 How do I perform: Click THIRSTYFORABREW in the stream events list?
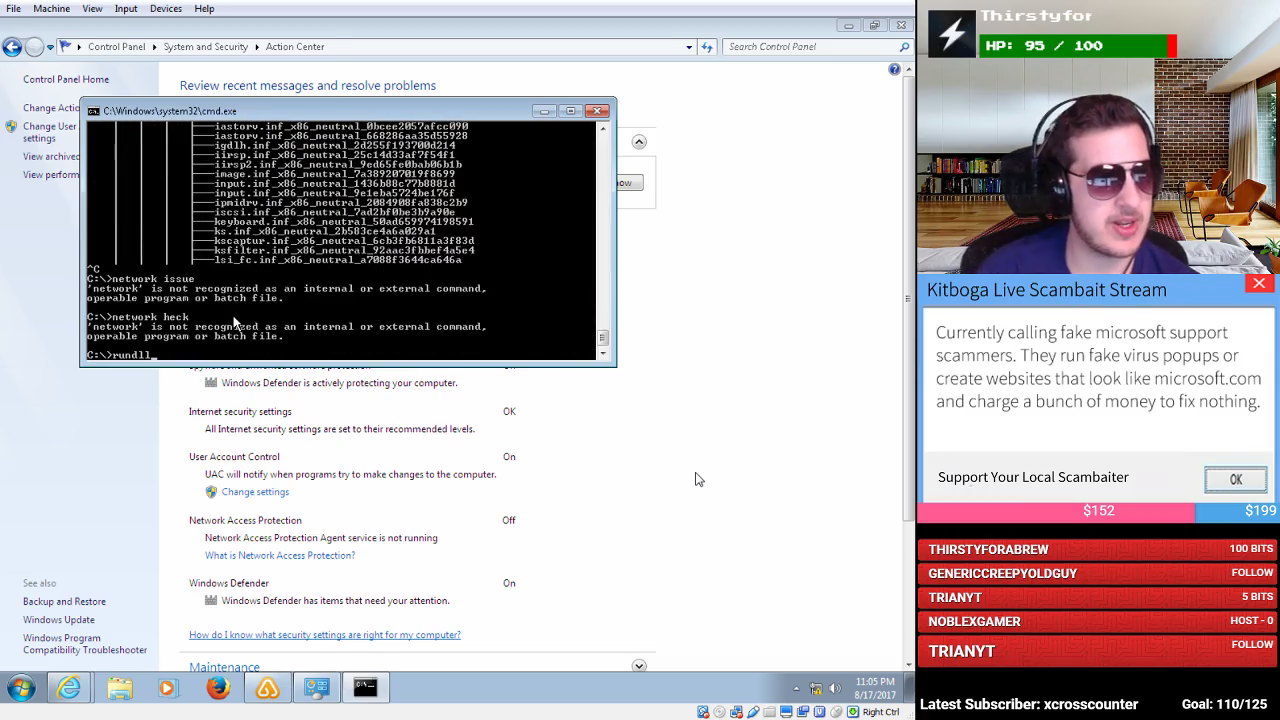point(988,550)
